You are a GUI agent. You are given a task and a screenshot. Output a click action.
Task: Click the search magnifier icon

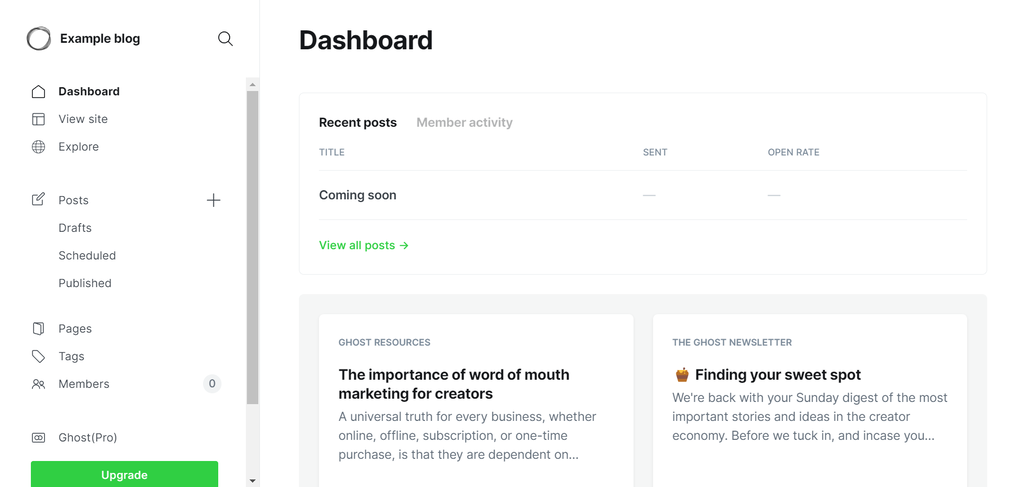pyautogui.click(x=225, y=39)
